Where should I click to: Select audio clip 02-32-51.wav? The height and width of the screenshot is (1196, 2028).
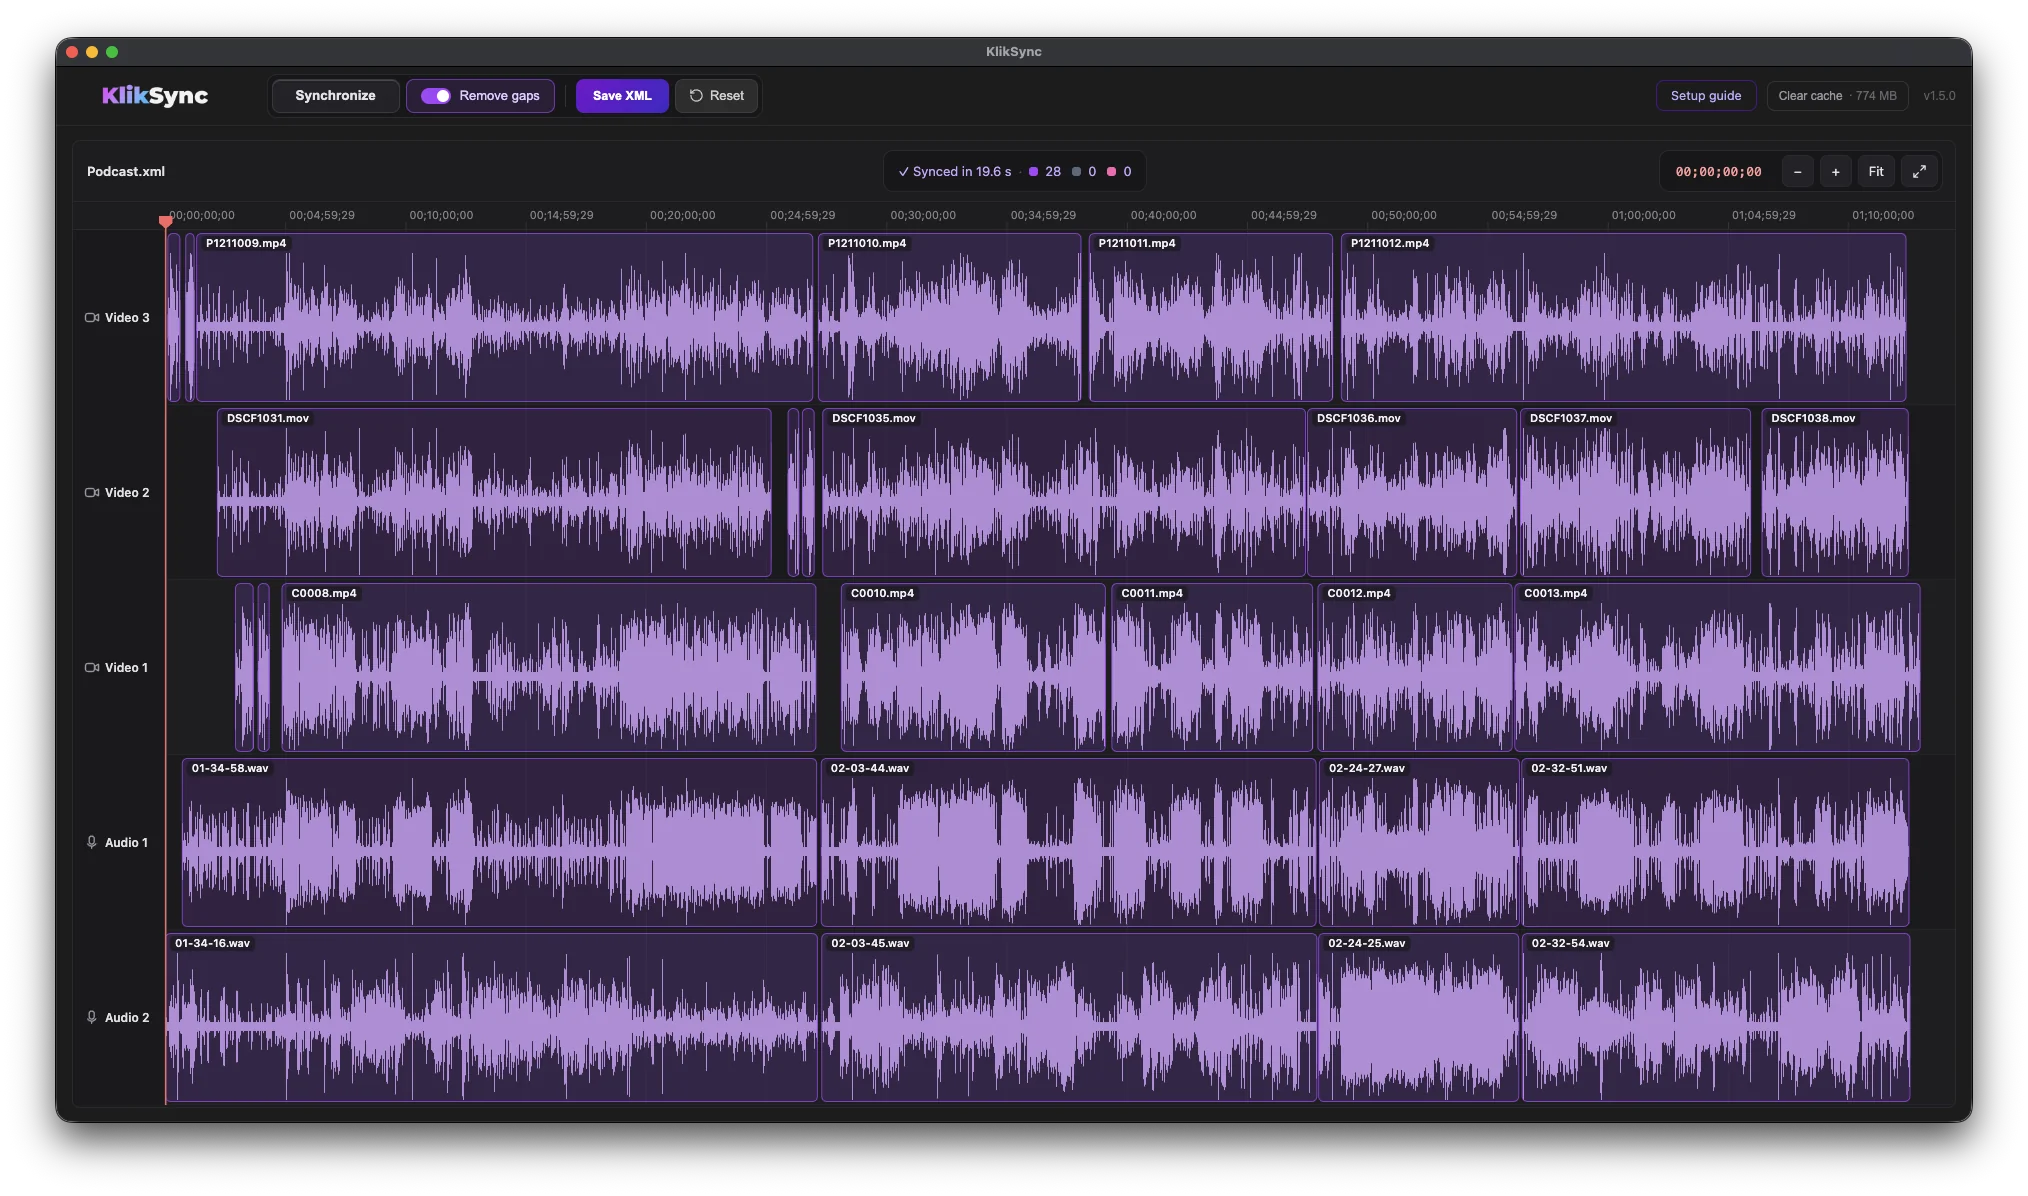pyautogui.click(x=1715, y=843)
